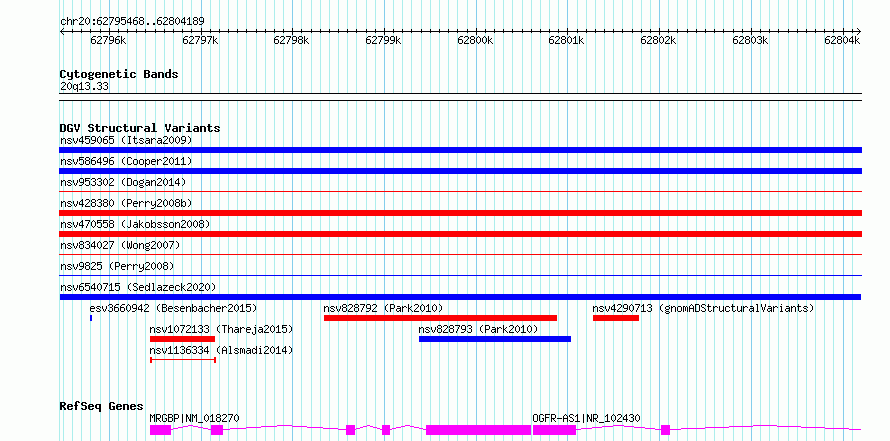The image size is (890, 441).
Task: Click the 62804k ruler tick label
Action: [x=842, y=41]
